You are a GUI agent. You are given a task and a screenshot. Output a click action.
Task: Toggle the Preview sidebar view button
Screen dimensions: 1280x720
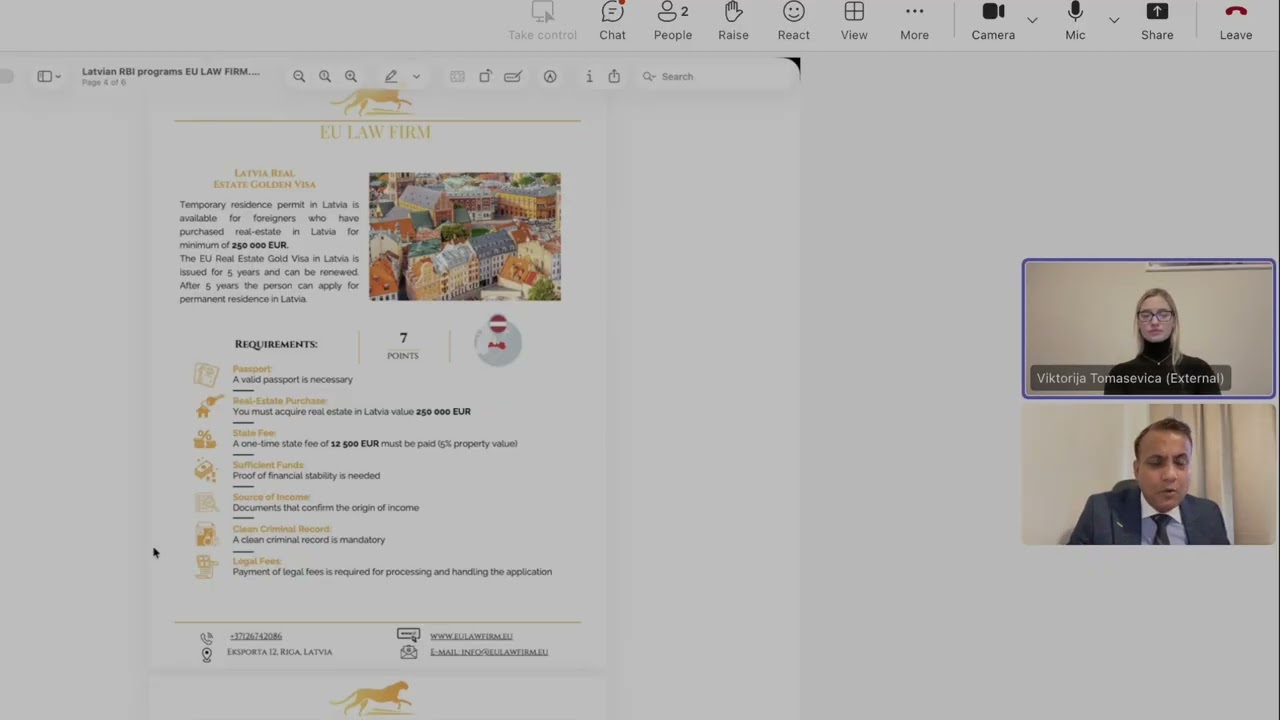(x=44, y=76)
